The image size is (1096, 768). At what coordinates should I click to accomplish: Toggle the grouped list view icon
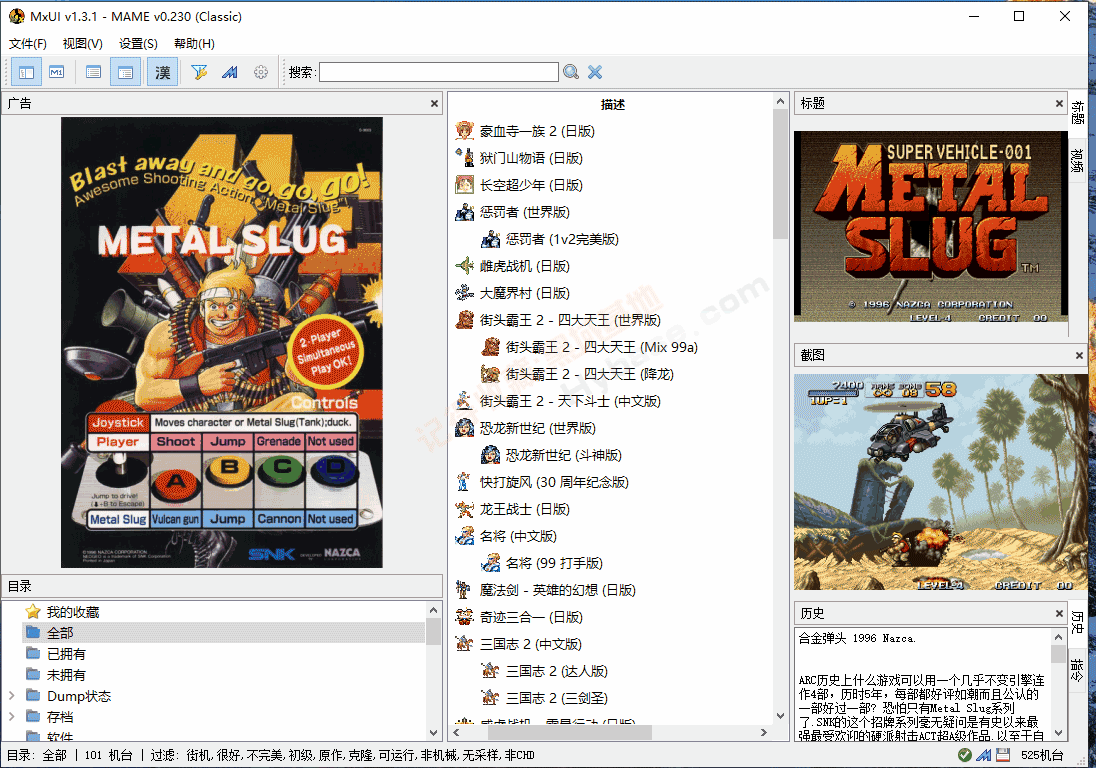point(126,72)
